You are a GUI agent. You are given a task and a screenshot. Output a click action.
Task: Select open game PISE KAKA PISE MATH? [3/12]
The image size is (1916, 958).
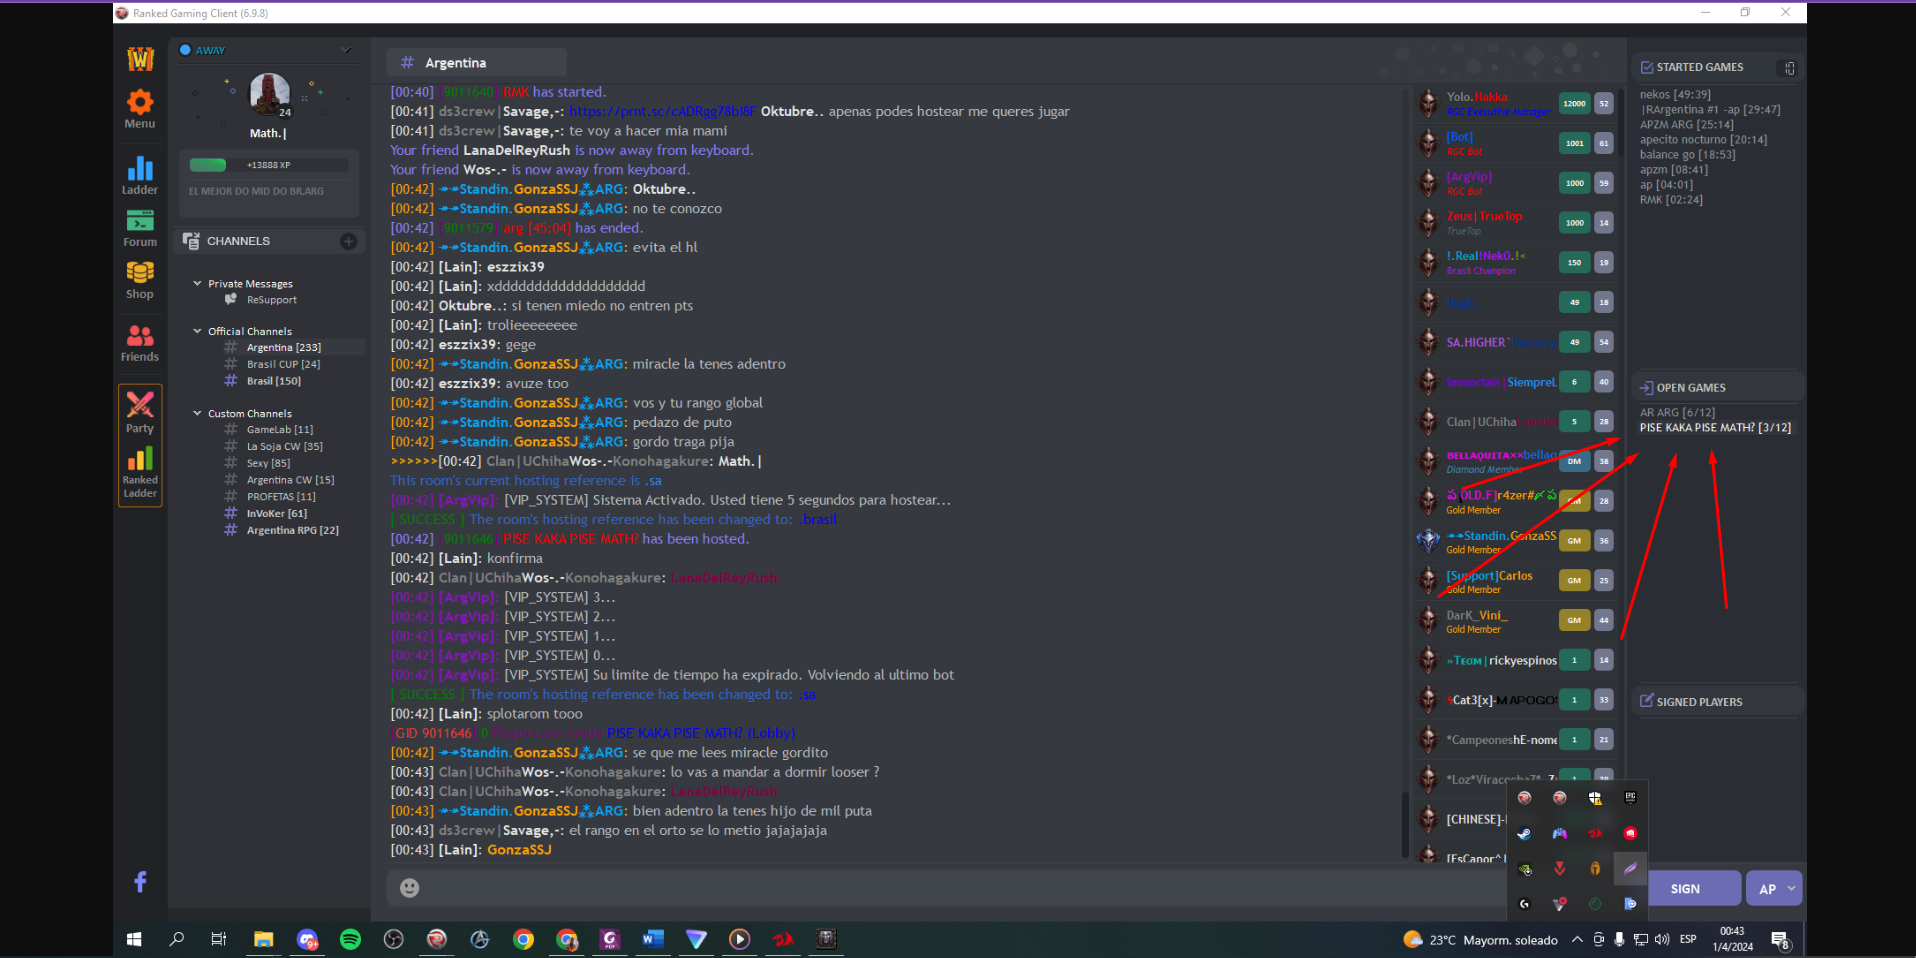click(1715, 428)
